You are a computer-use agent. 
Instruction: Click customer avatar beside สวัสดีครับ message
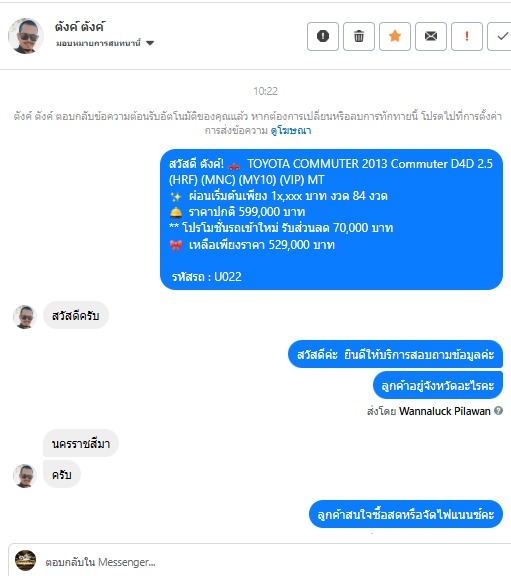click(x=25, y=317)
